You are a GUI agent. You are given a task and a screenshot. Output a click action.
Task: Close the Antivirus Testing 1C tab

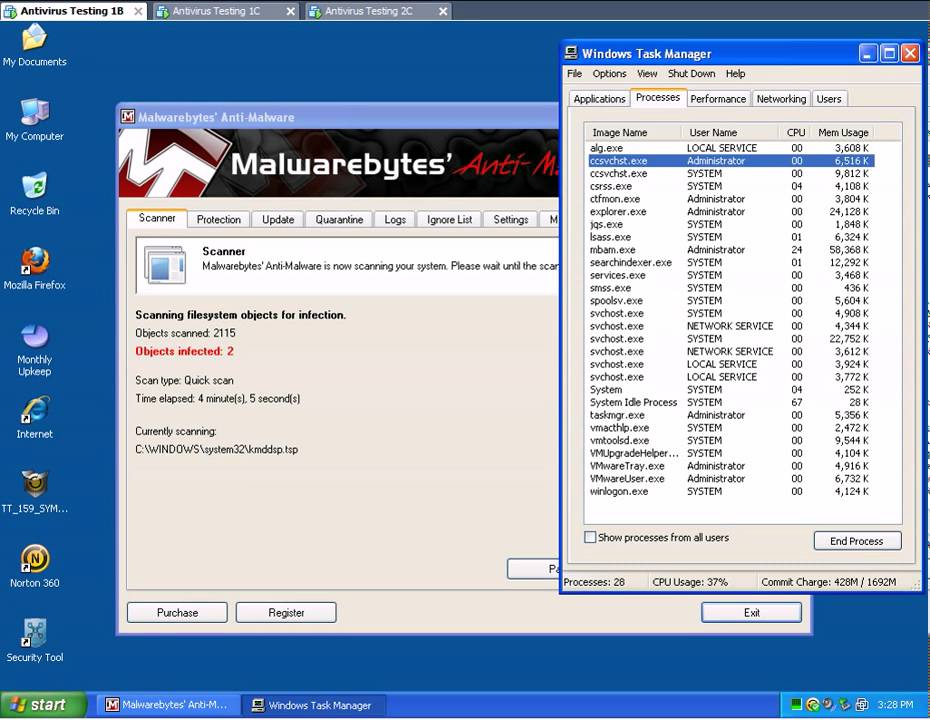coord(291,11)
